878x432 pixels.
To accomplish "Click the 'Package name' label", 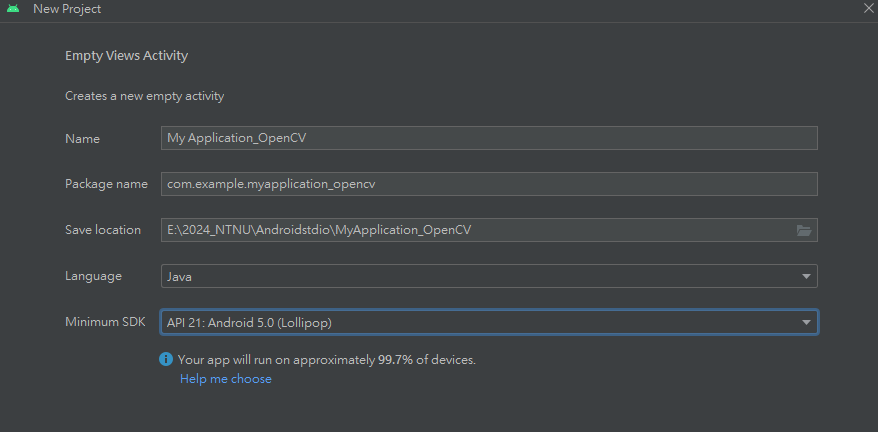I will [x=106, y=184].
